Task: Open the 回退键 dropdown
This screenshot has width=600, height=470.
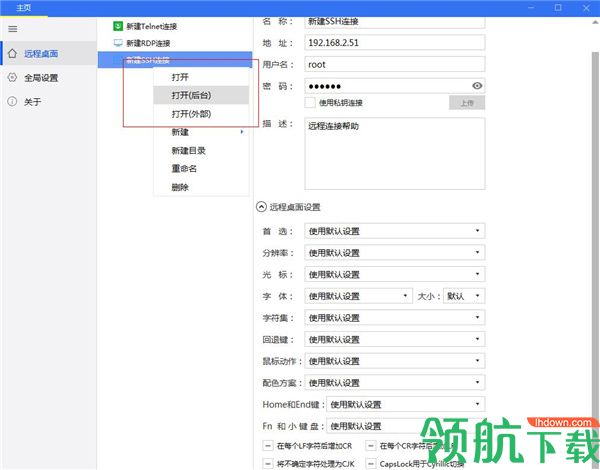Action: [395, 339]
